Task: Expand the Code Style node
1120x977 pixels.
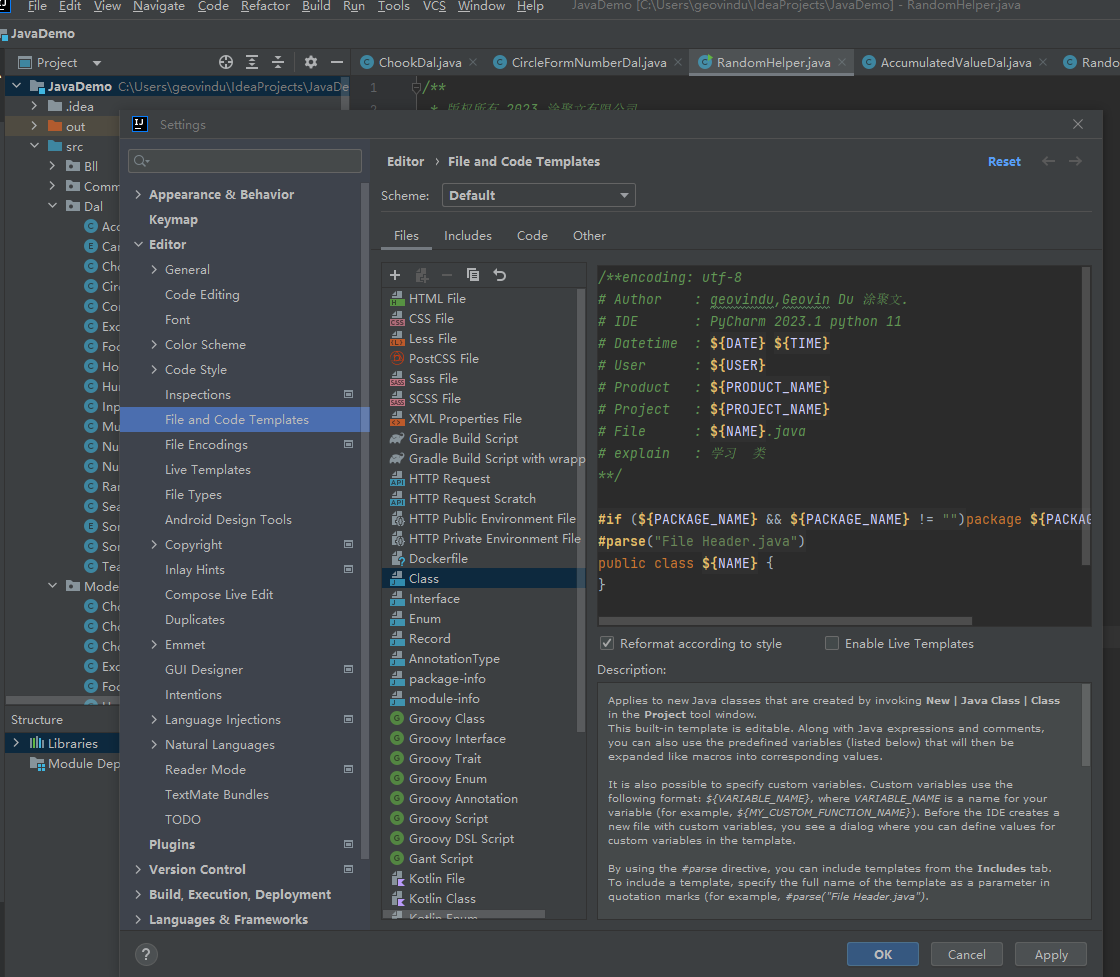Action: (154, 370)
